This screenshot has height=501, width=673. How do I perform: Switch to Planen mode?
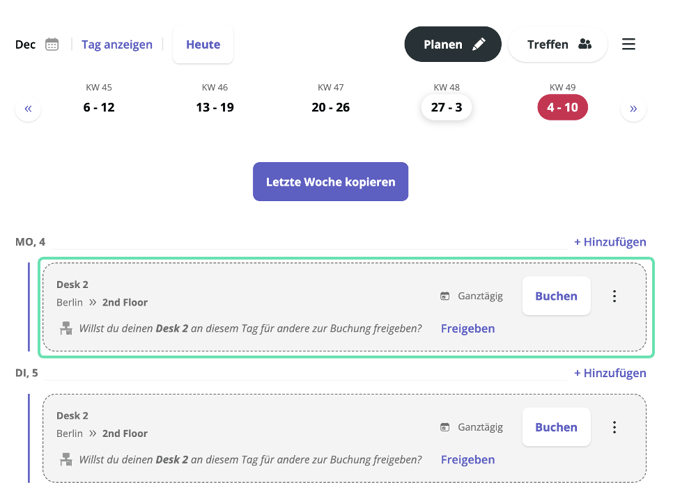coord(453,44)
